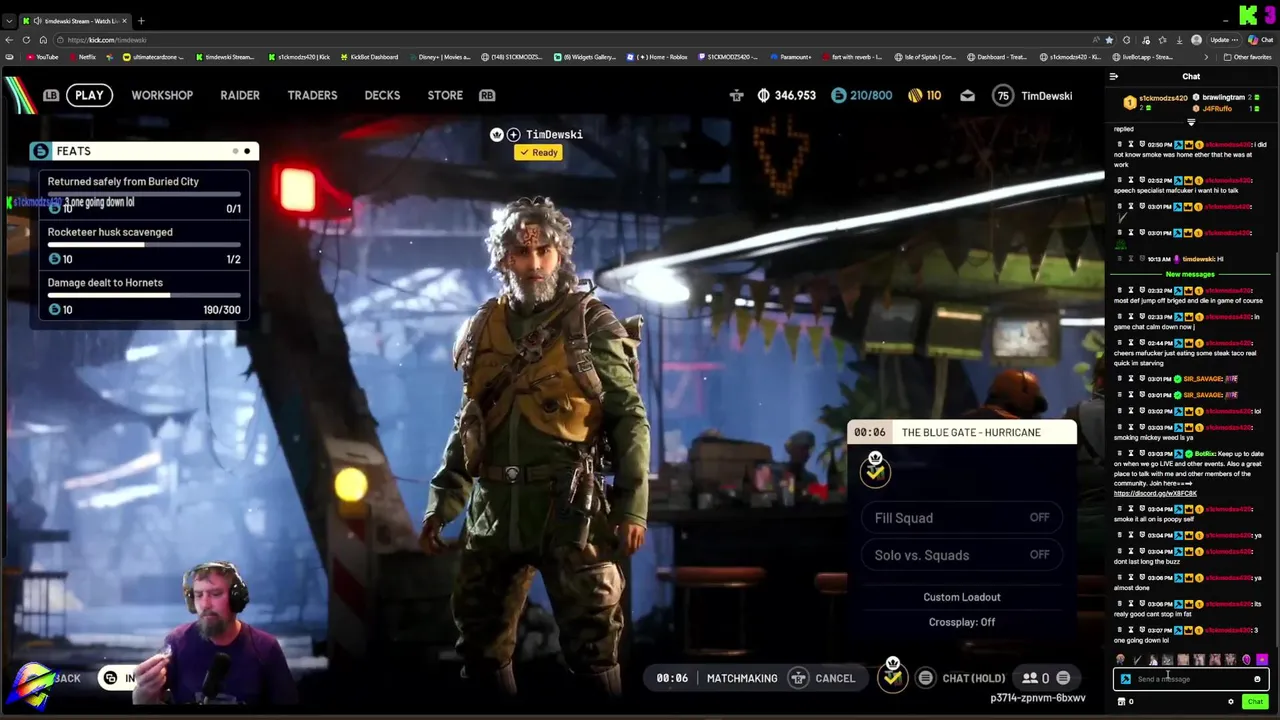Open chat settings gear
1280x720 pixels.
tap(1231, 702)
